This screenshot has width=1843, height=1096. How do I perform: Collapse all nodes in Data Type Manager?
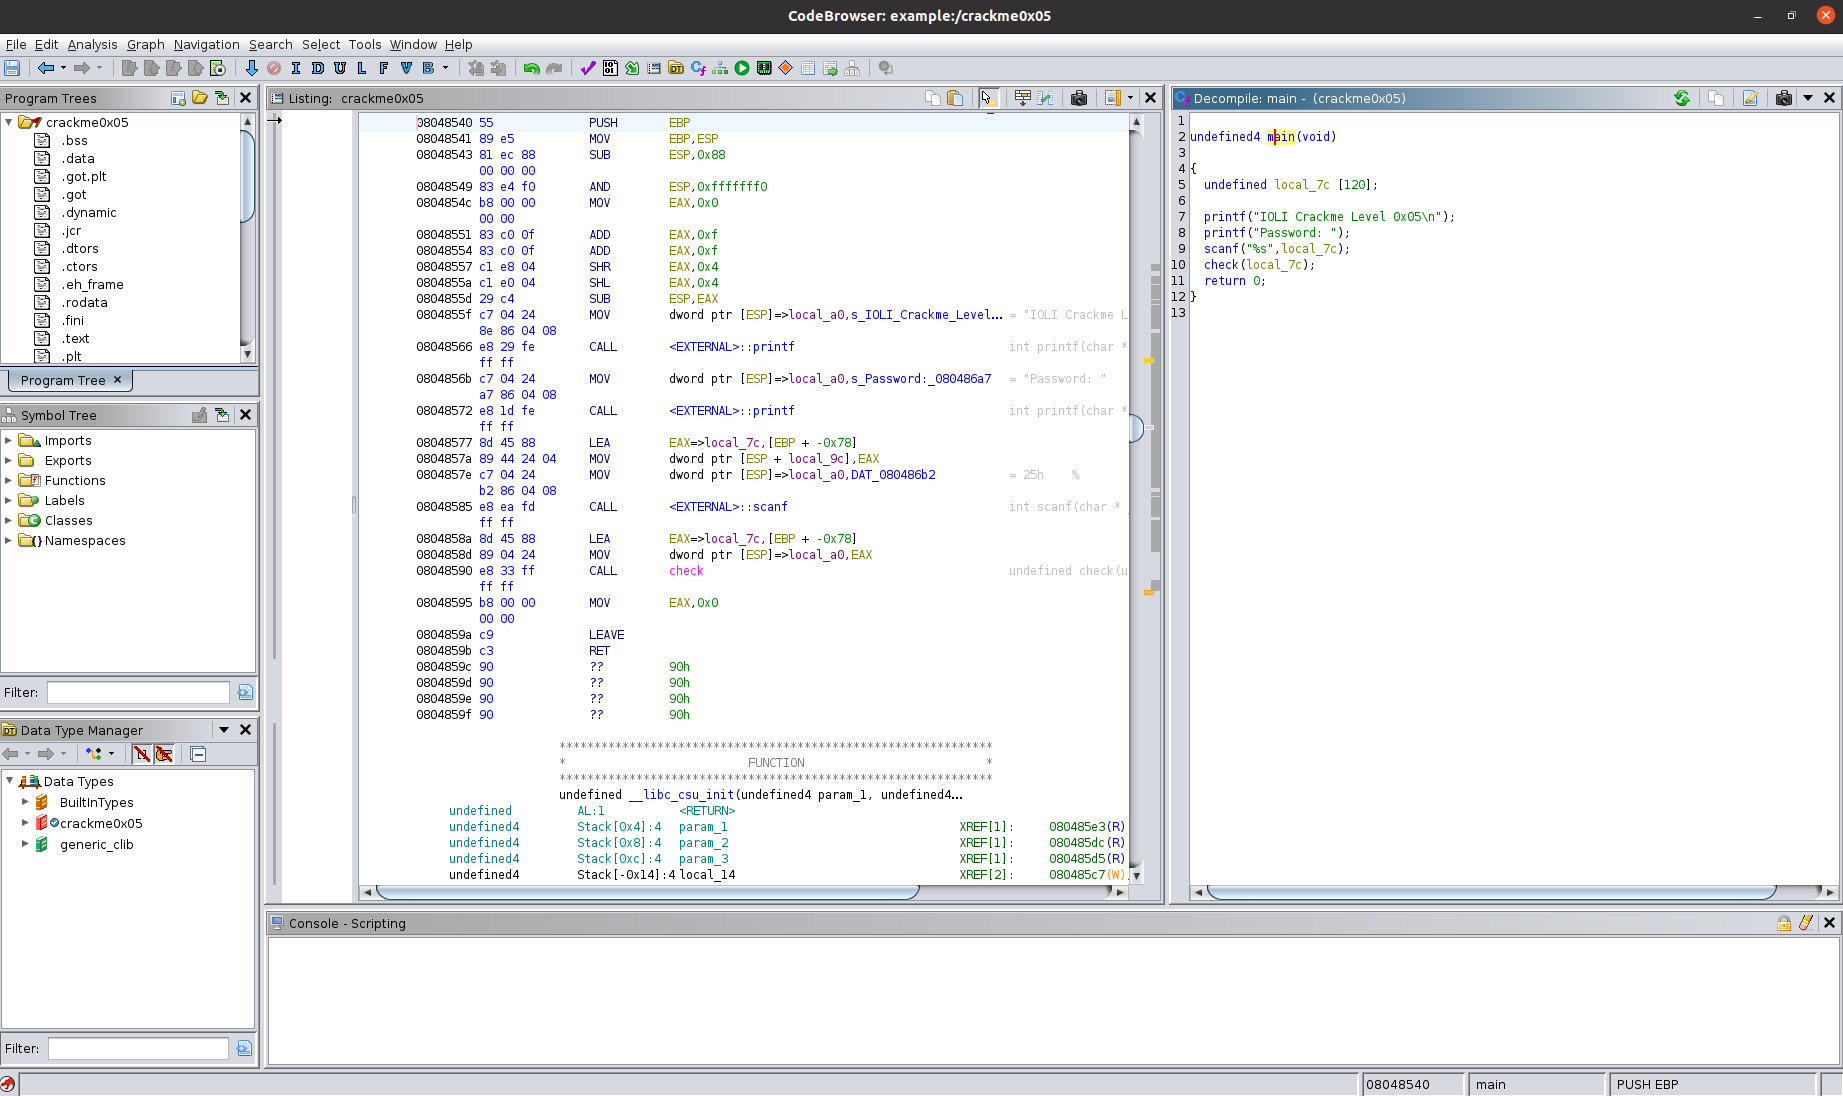pos(198,754)
